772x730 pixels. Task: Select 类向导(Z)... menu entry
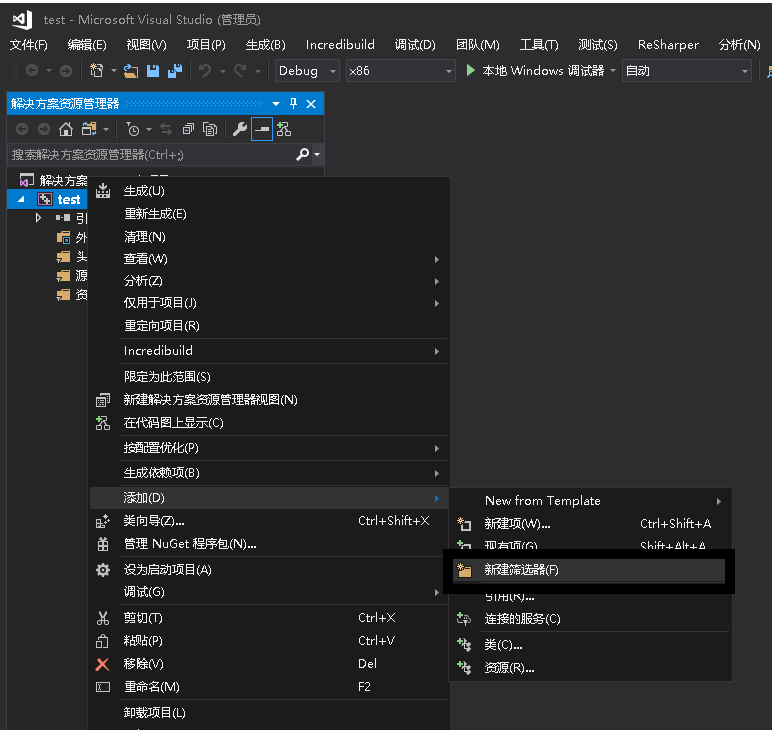pyautogui.click(x=269, y=521)
